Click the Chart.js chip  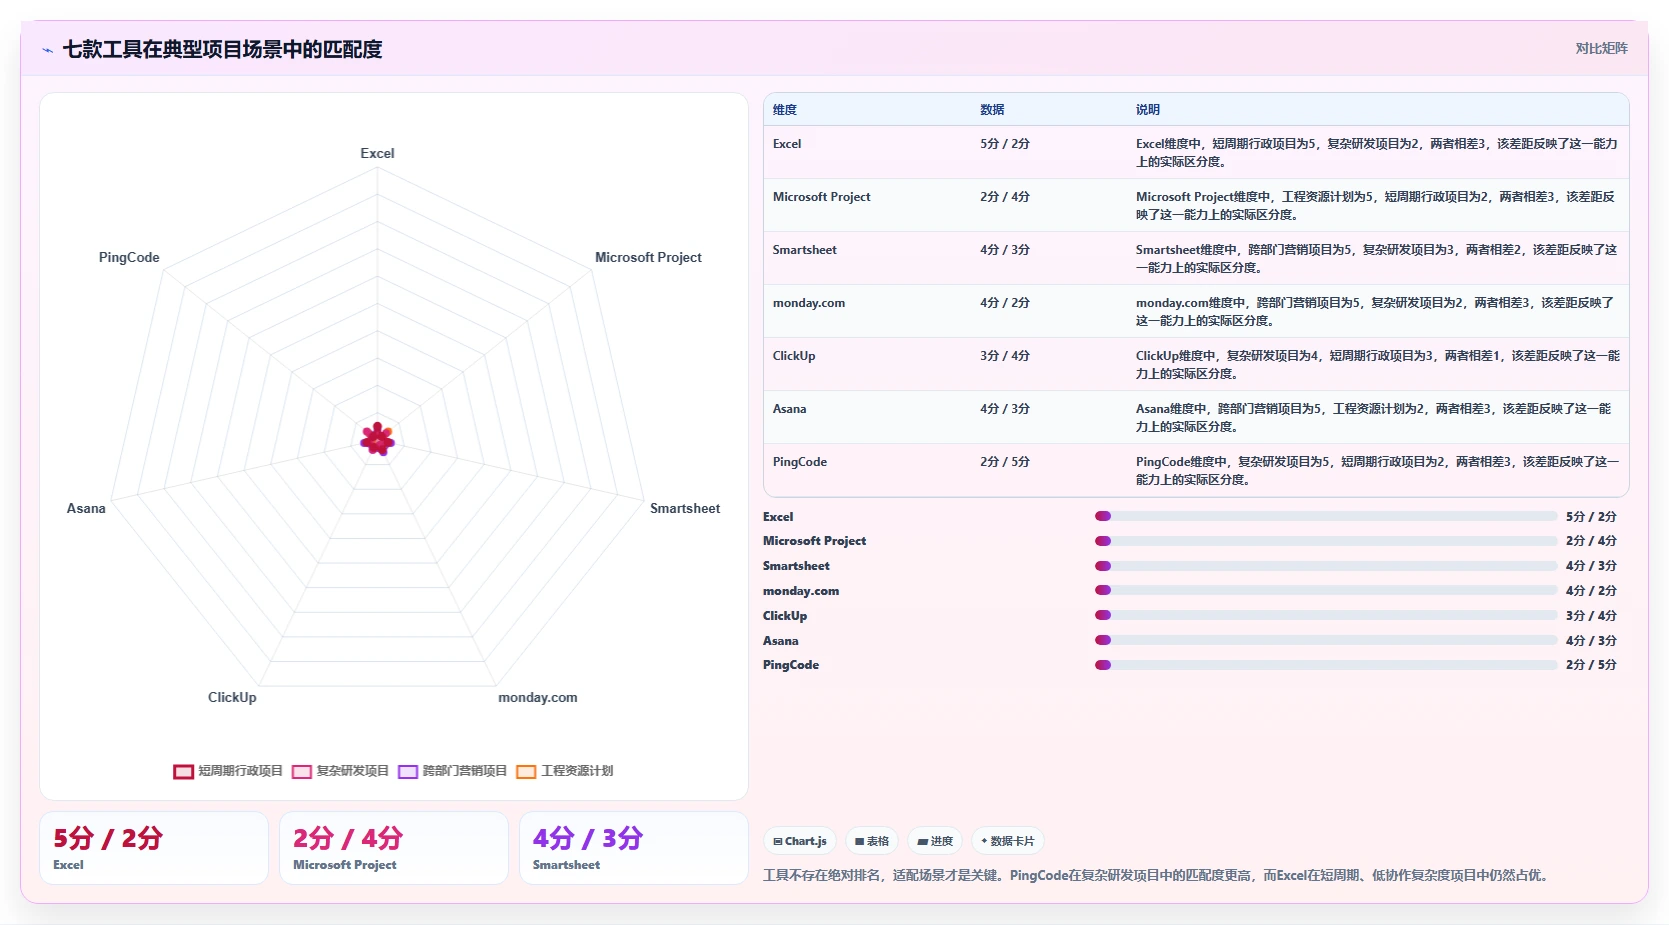(x=800, y=841)
